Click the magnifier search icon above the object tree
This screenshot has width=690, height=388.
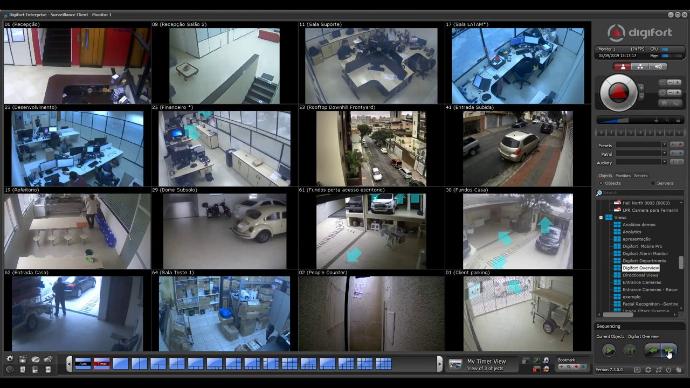click(x=599, y=193)
